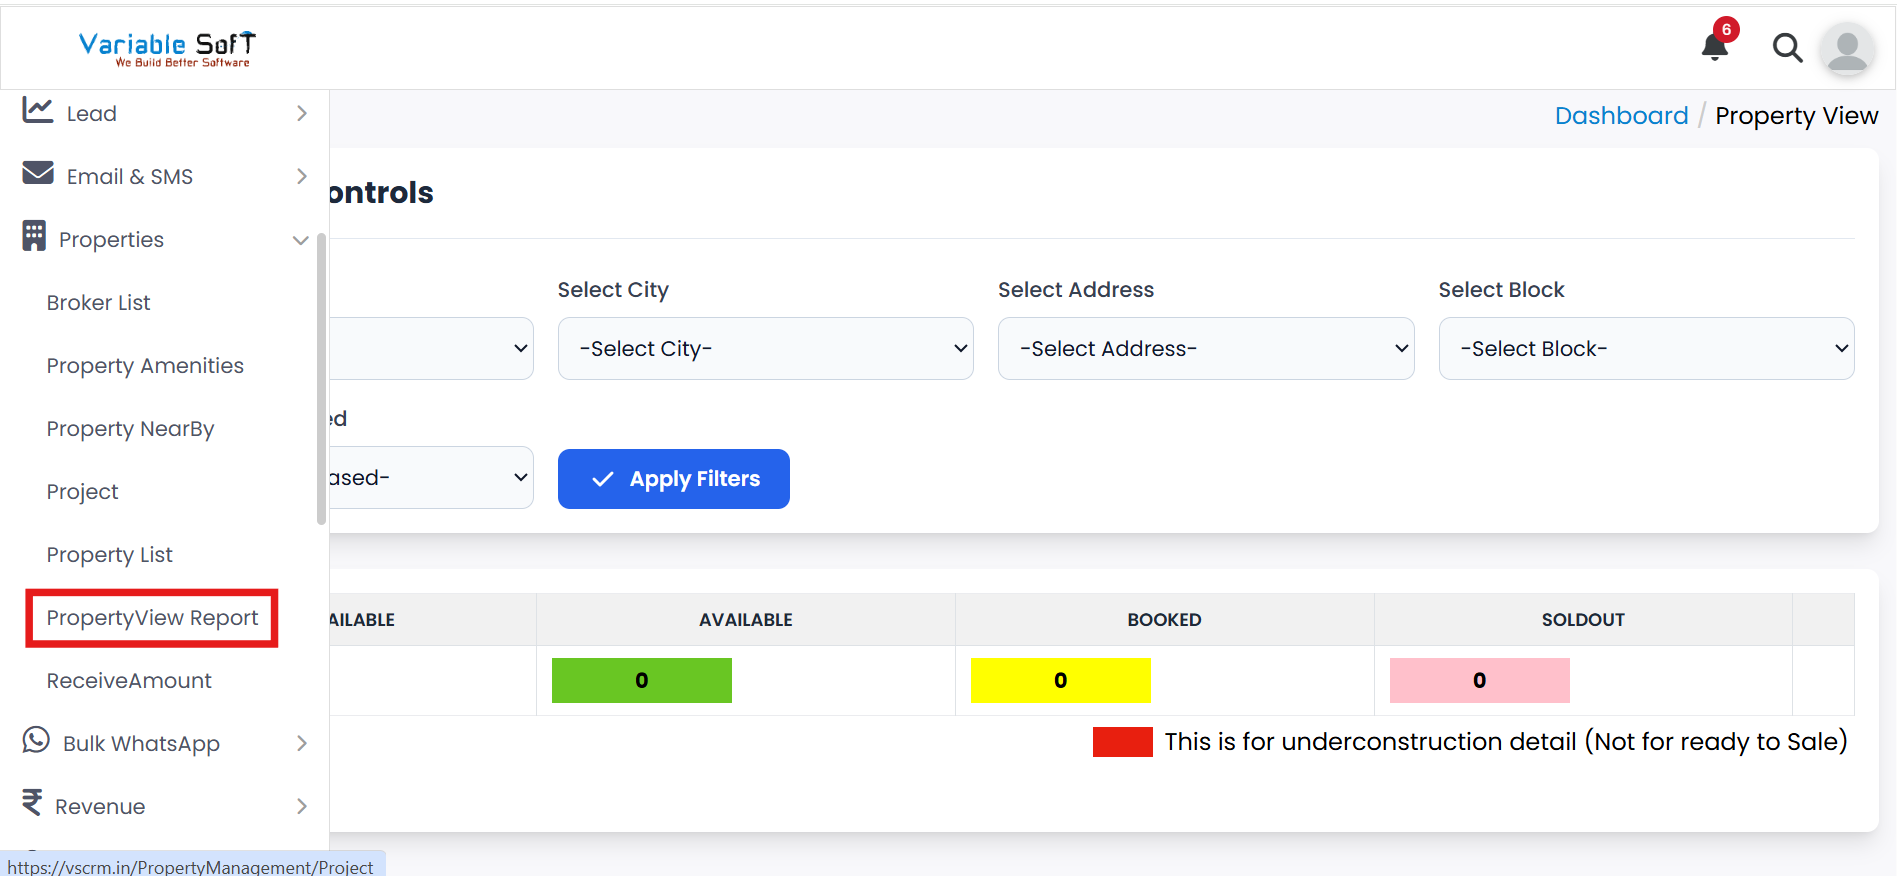
Task: Click the SOLDOUT column header
Action: click(1583, 620)
